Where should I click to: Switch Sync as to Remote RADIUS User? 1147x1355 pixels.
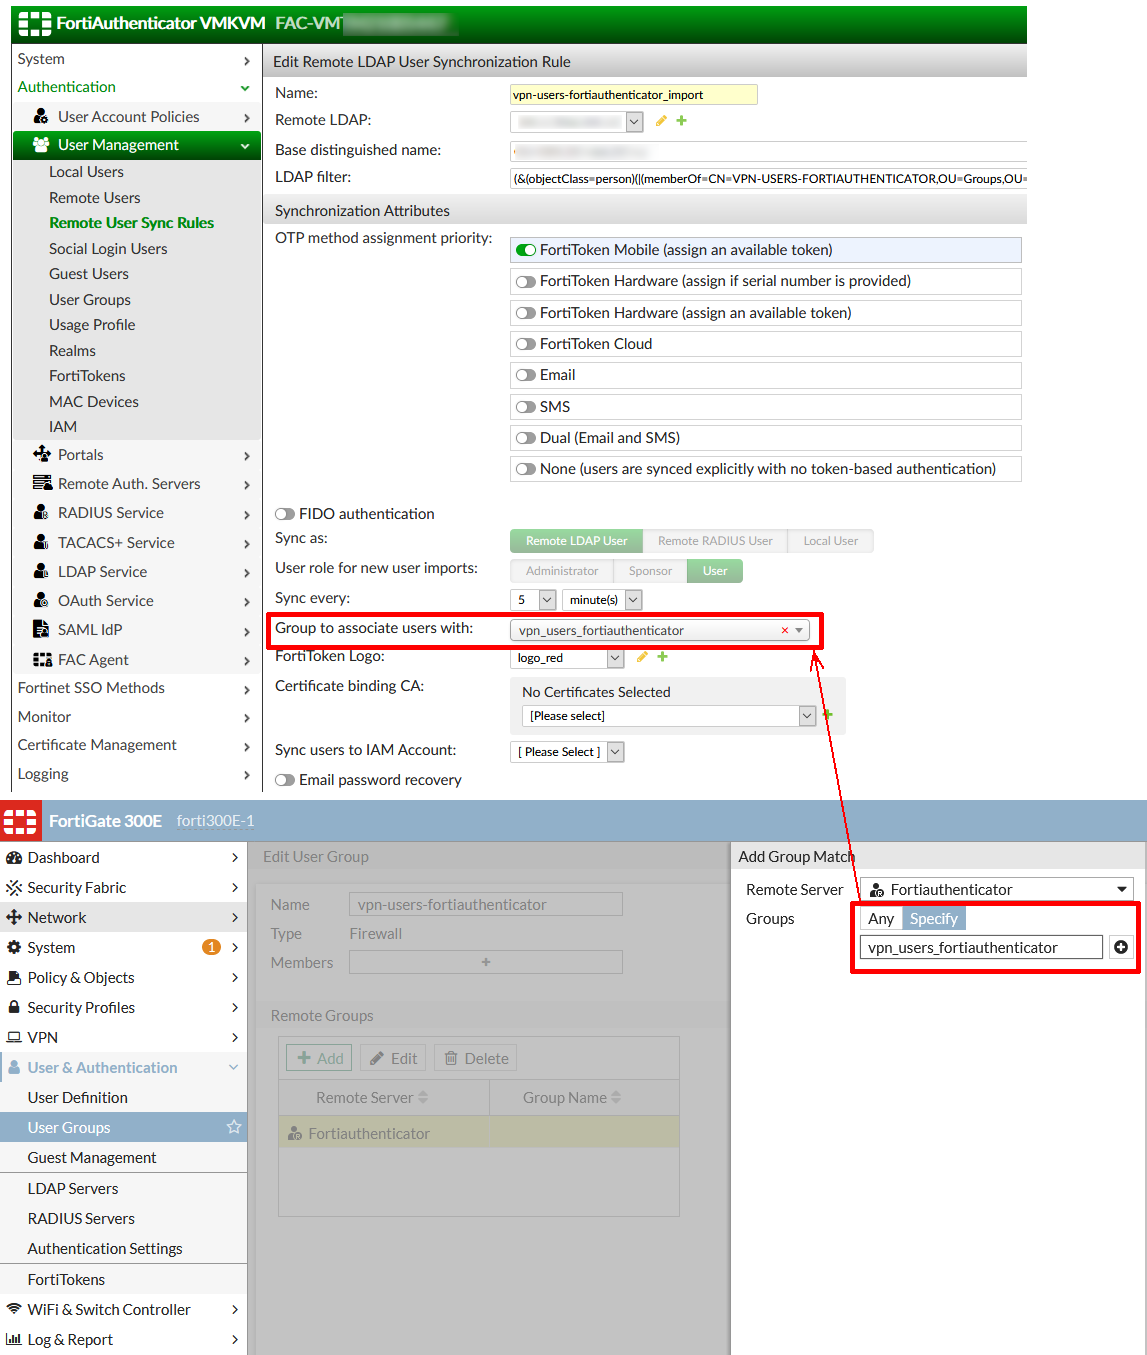pos(714,540)
